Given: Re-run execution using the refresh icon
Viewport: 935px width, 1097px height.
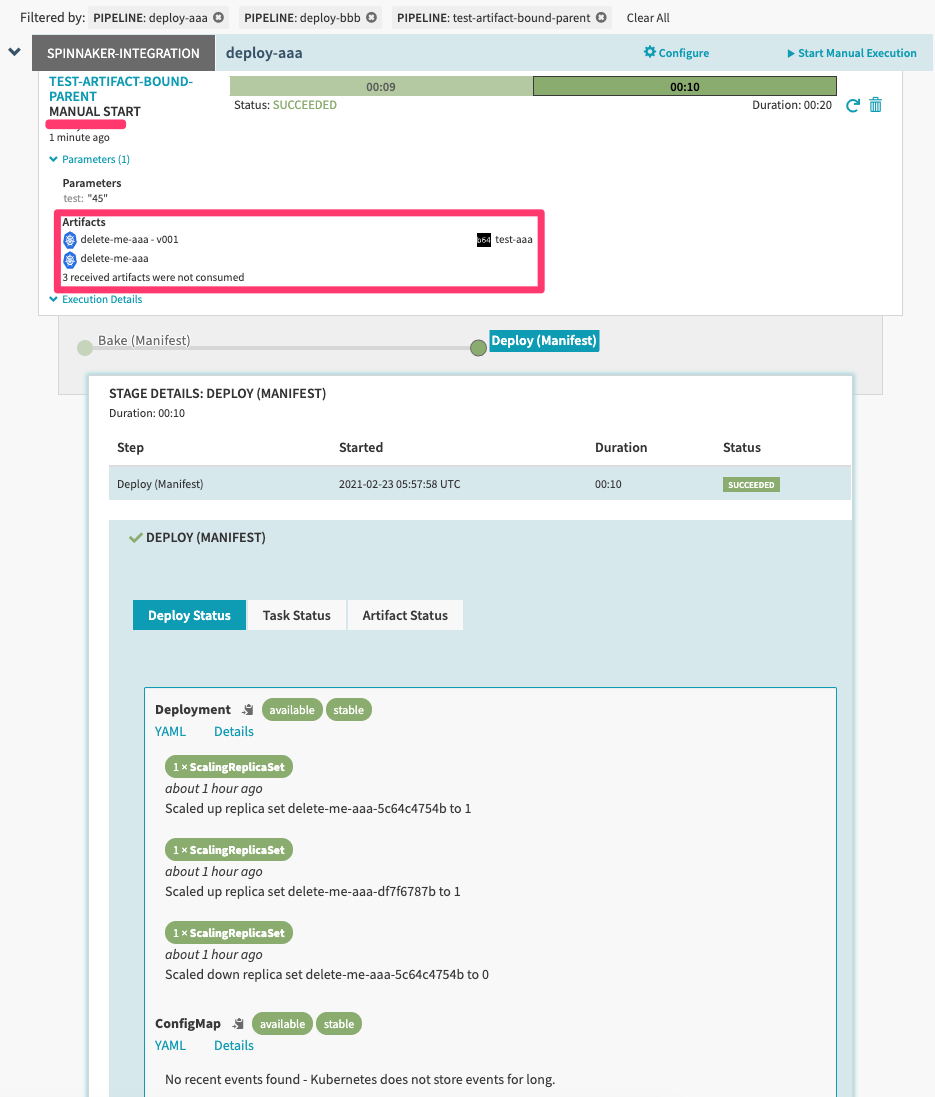Looking at the screenshot, I should click(x=852, y=104).
